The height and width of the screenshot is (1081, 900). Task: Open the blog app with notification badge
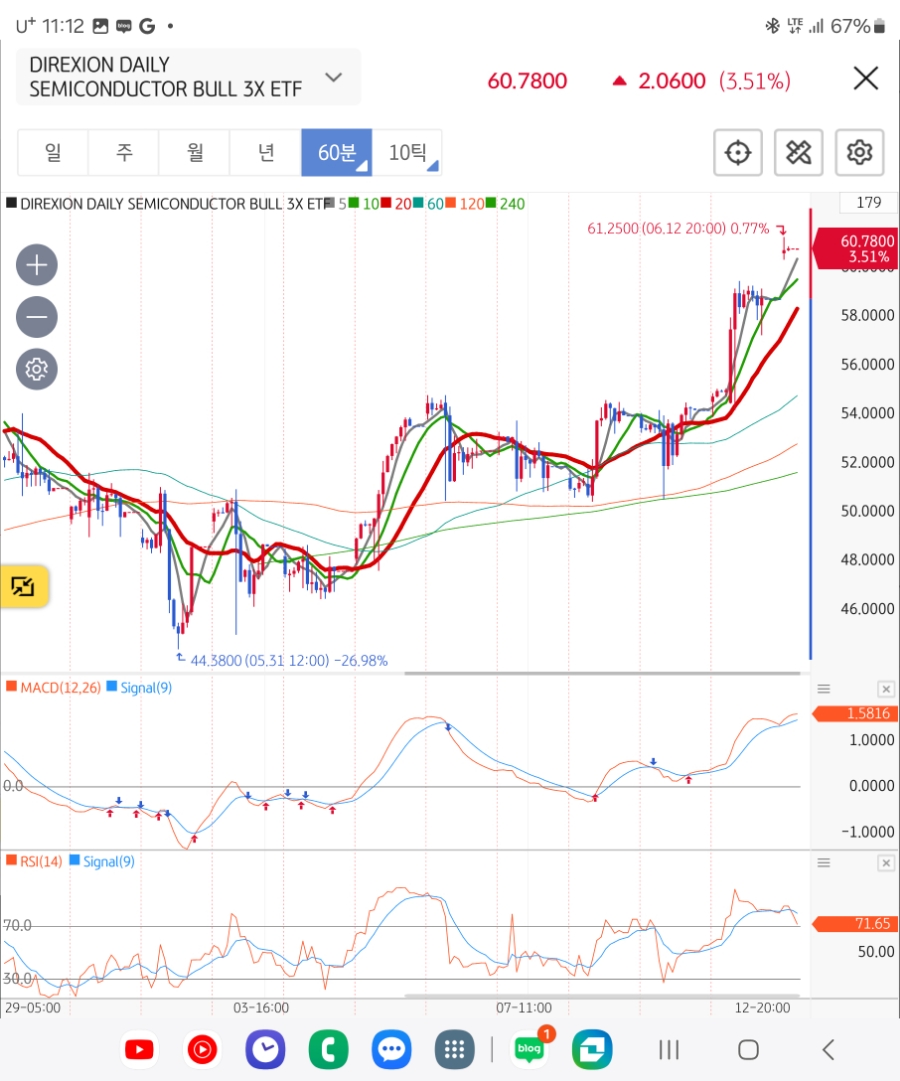tap(530, 1048)
